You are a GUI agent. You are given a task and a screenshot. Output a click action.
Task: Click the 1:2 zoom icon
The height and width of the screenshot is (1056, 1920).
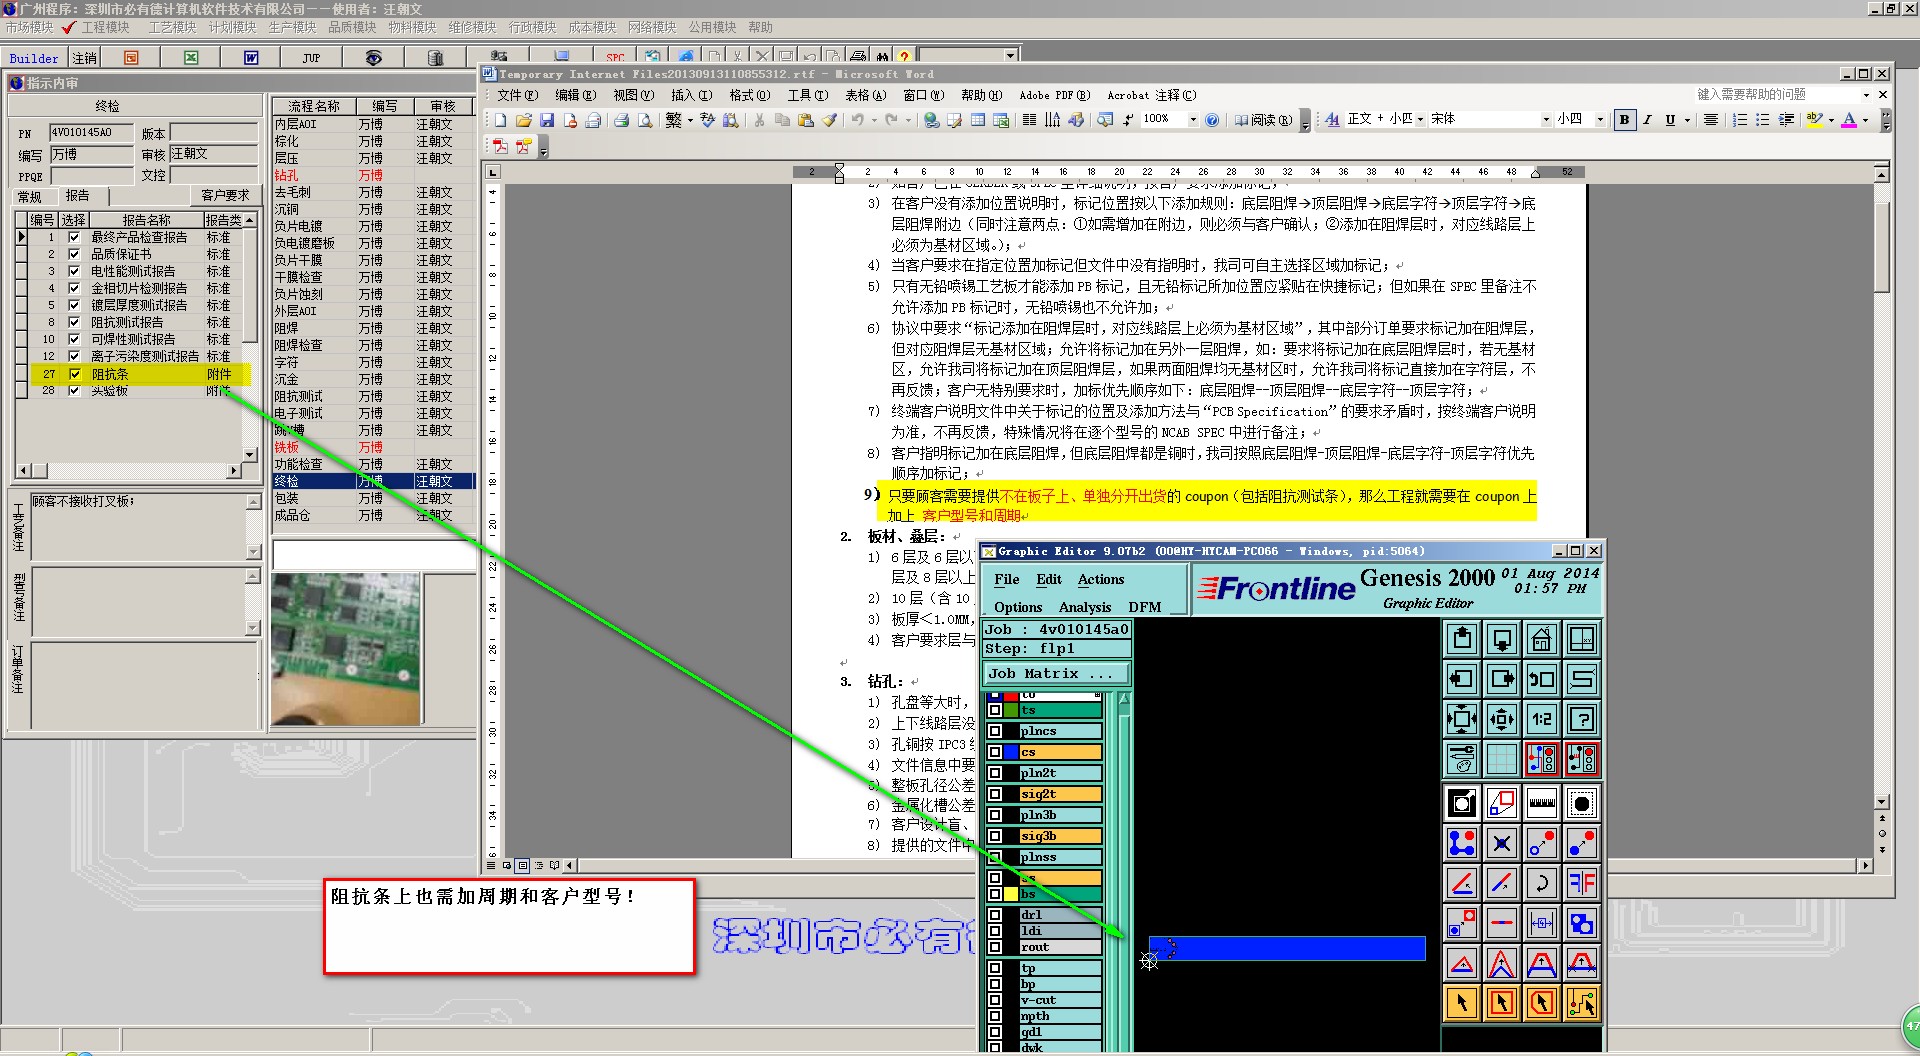pos(1542,719)
